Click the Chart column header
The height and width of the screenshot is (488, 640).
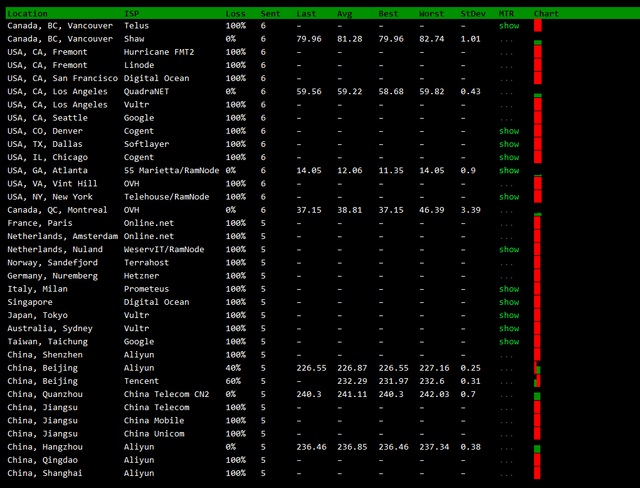(546, 13)
